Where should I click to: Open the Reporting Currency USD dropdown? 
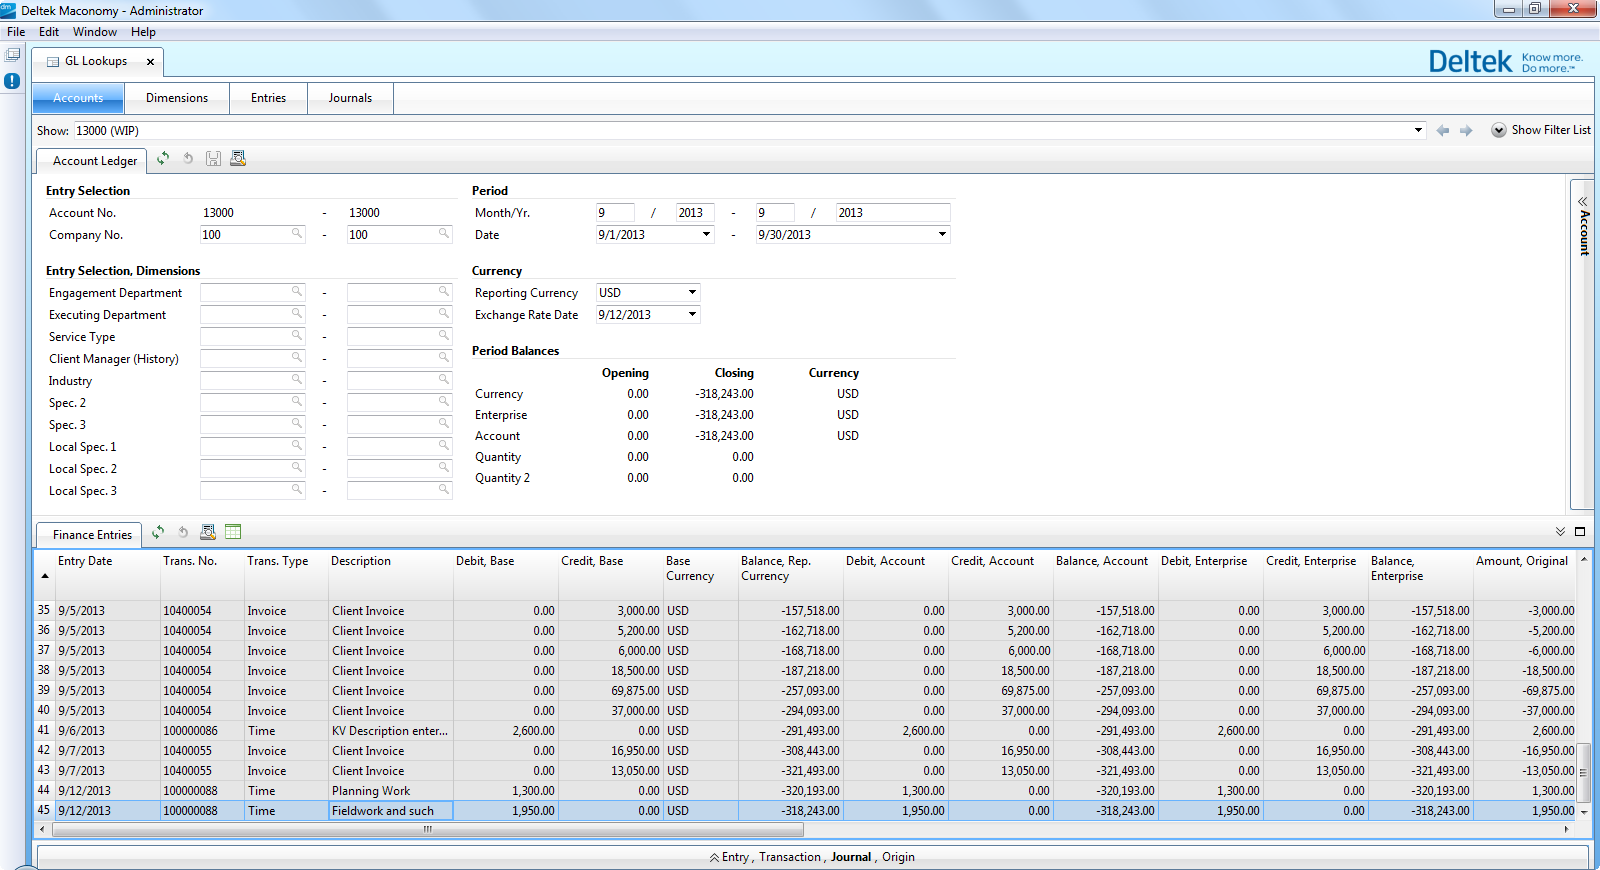pyautogui.click(x=692, y=292)
